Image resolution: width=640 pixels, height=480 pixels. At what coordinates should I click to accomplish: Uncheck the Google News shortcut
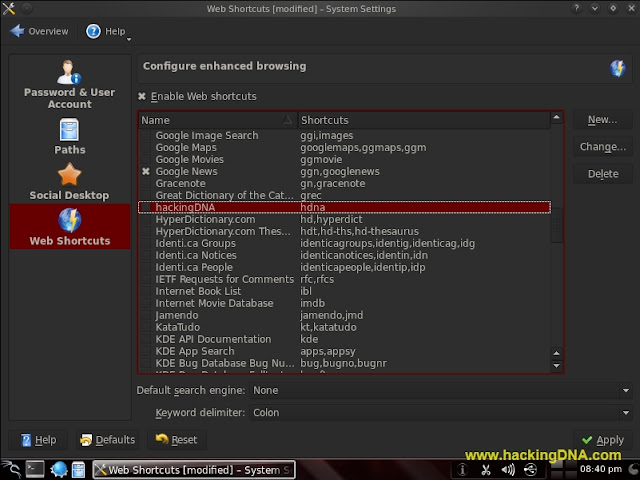tap(145, 171)
